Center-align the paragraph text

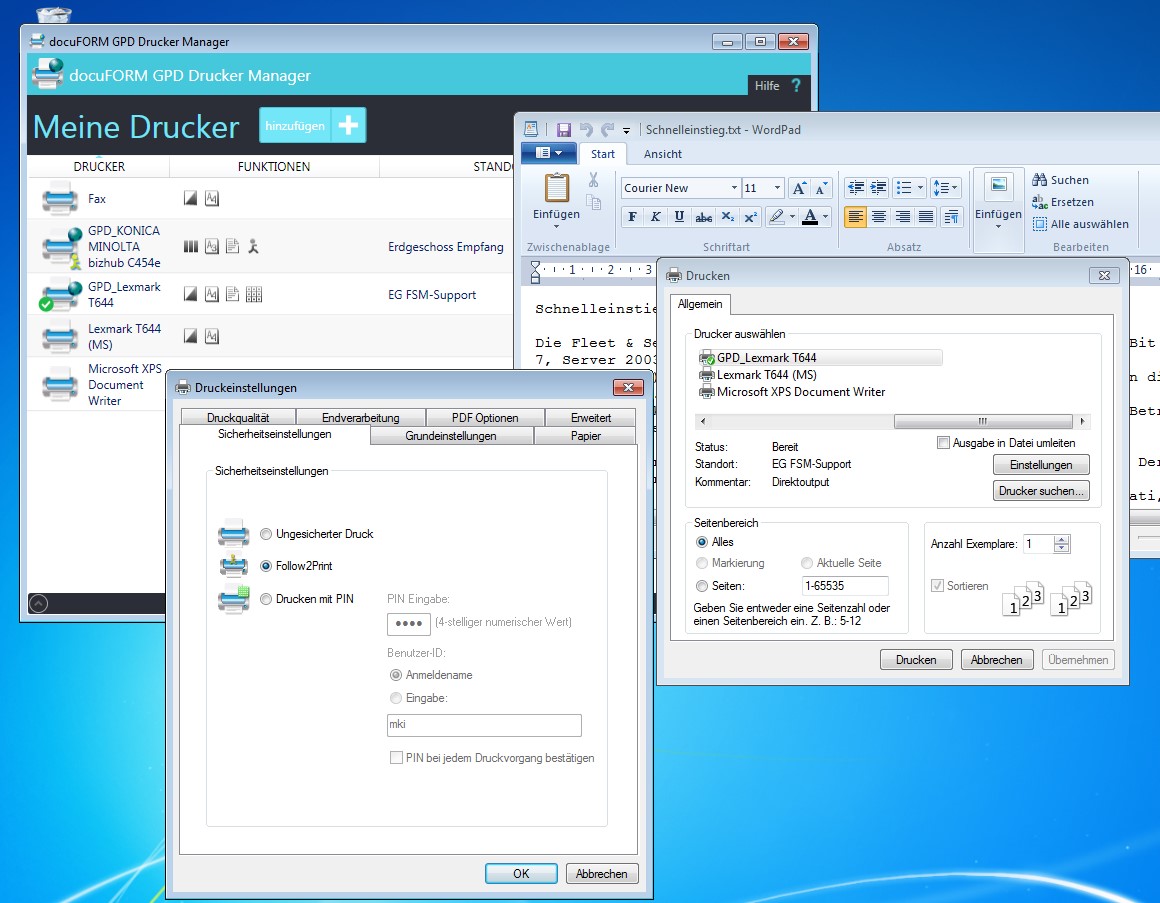(x=879, y=217)
